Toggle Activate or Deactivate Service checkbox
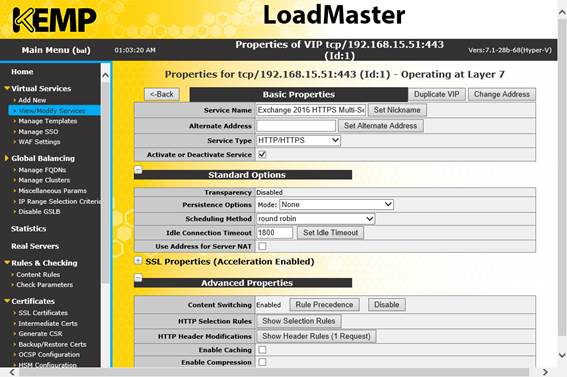567x377 pixels. tap(262, 155)
